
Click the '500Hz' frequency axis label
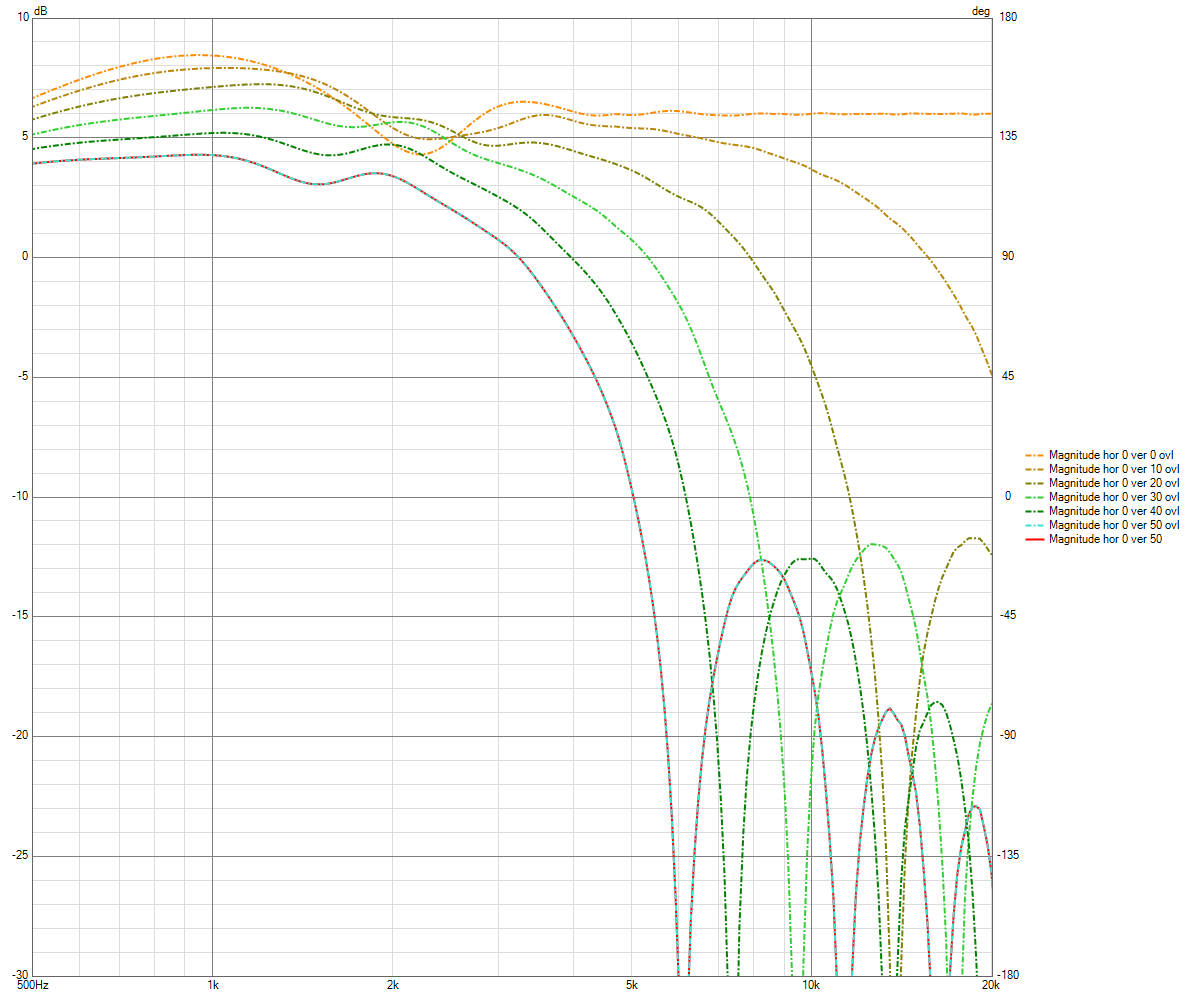point(33,986)
